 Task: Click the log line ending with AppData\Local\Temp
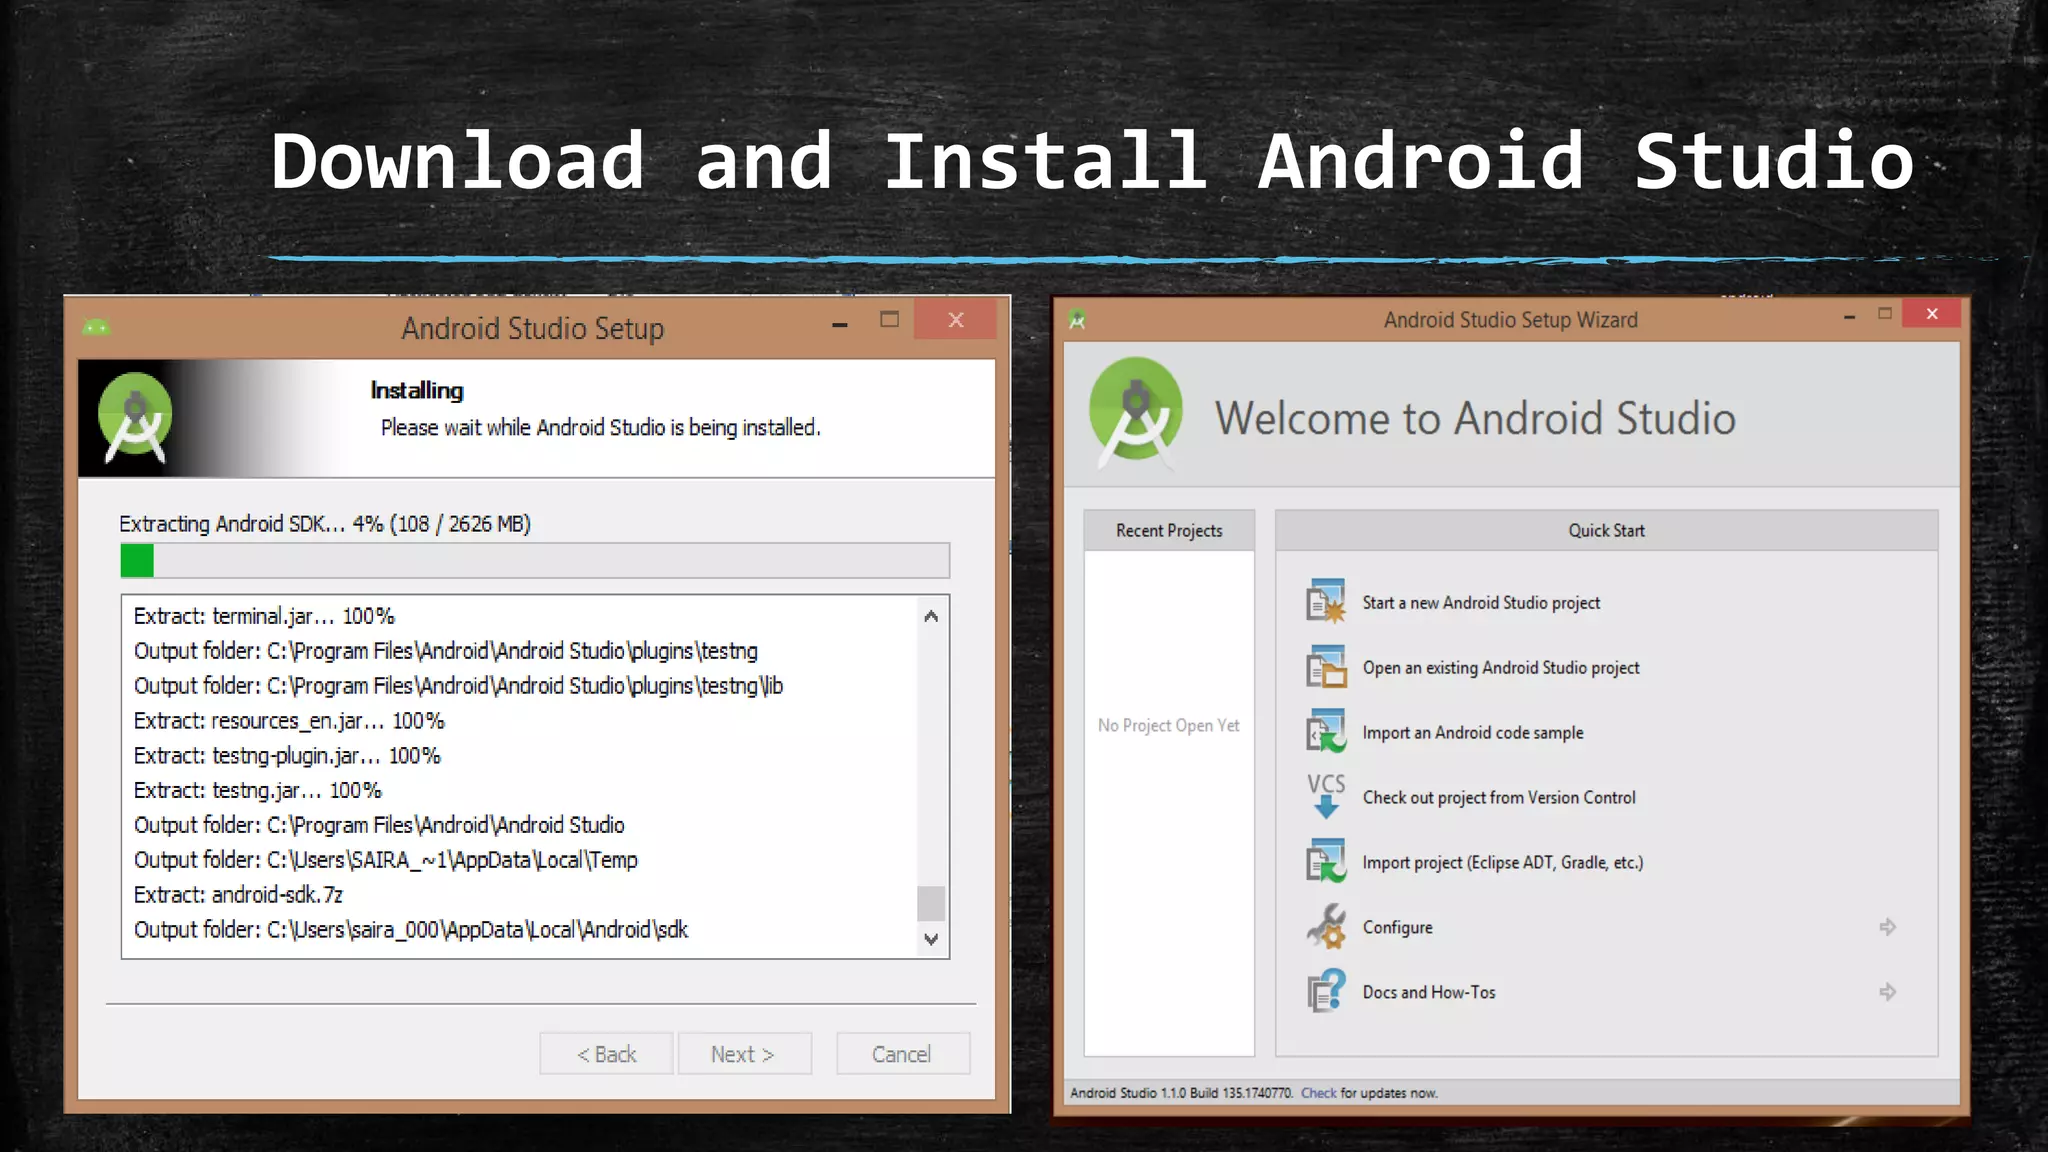point(385,860)
